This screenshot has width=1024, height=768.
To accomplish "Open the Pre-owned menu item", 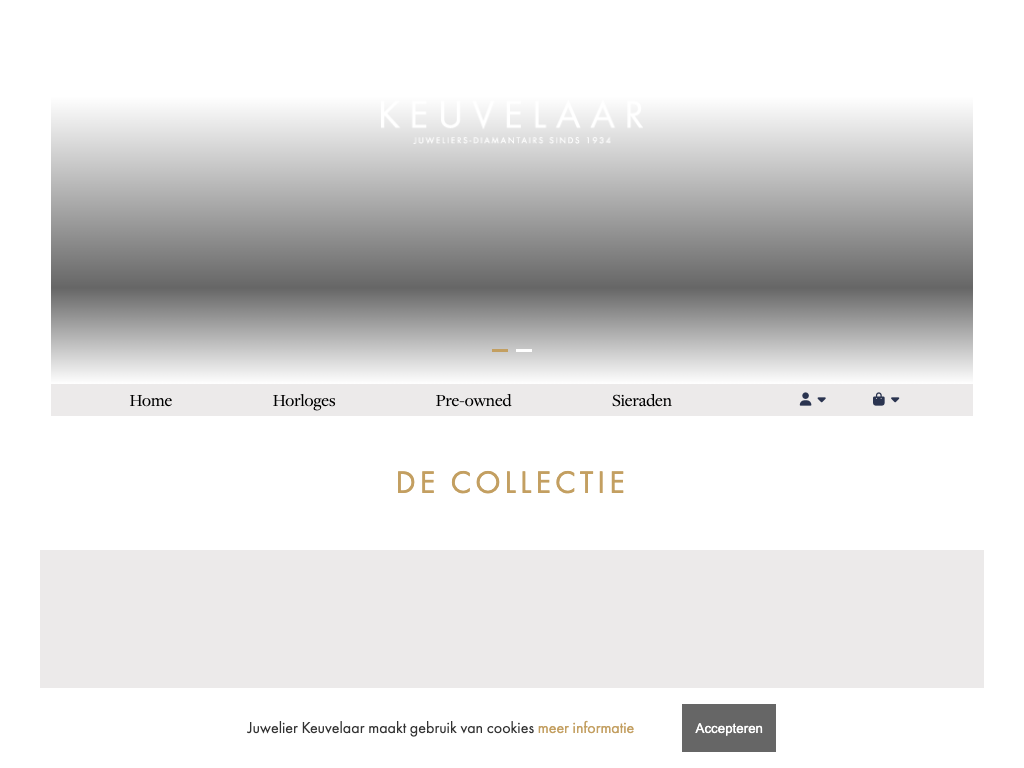I will pos(473,400).
